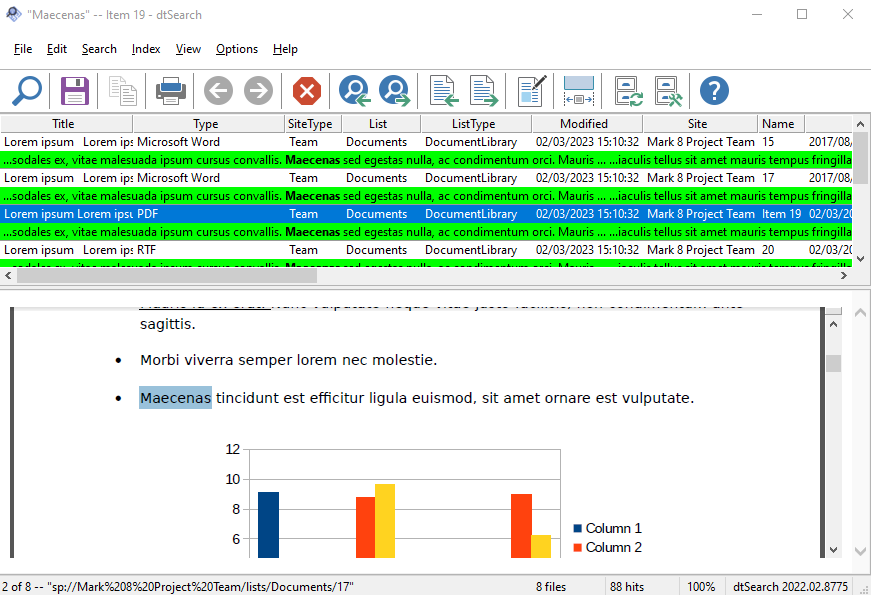Screen dimensions: 871x595
Task: Open the next document icon
Action: coord(483,91)
